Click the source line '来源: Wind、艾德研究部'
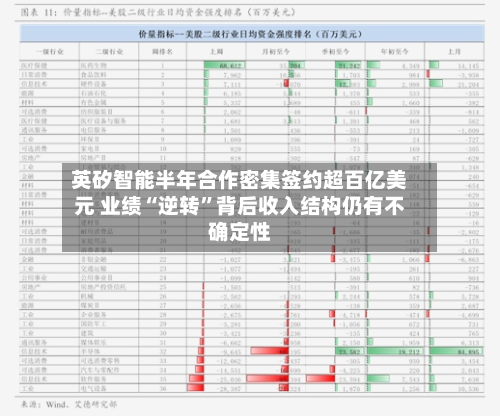This screenshot has width=500, height=416. [69, 405]
